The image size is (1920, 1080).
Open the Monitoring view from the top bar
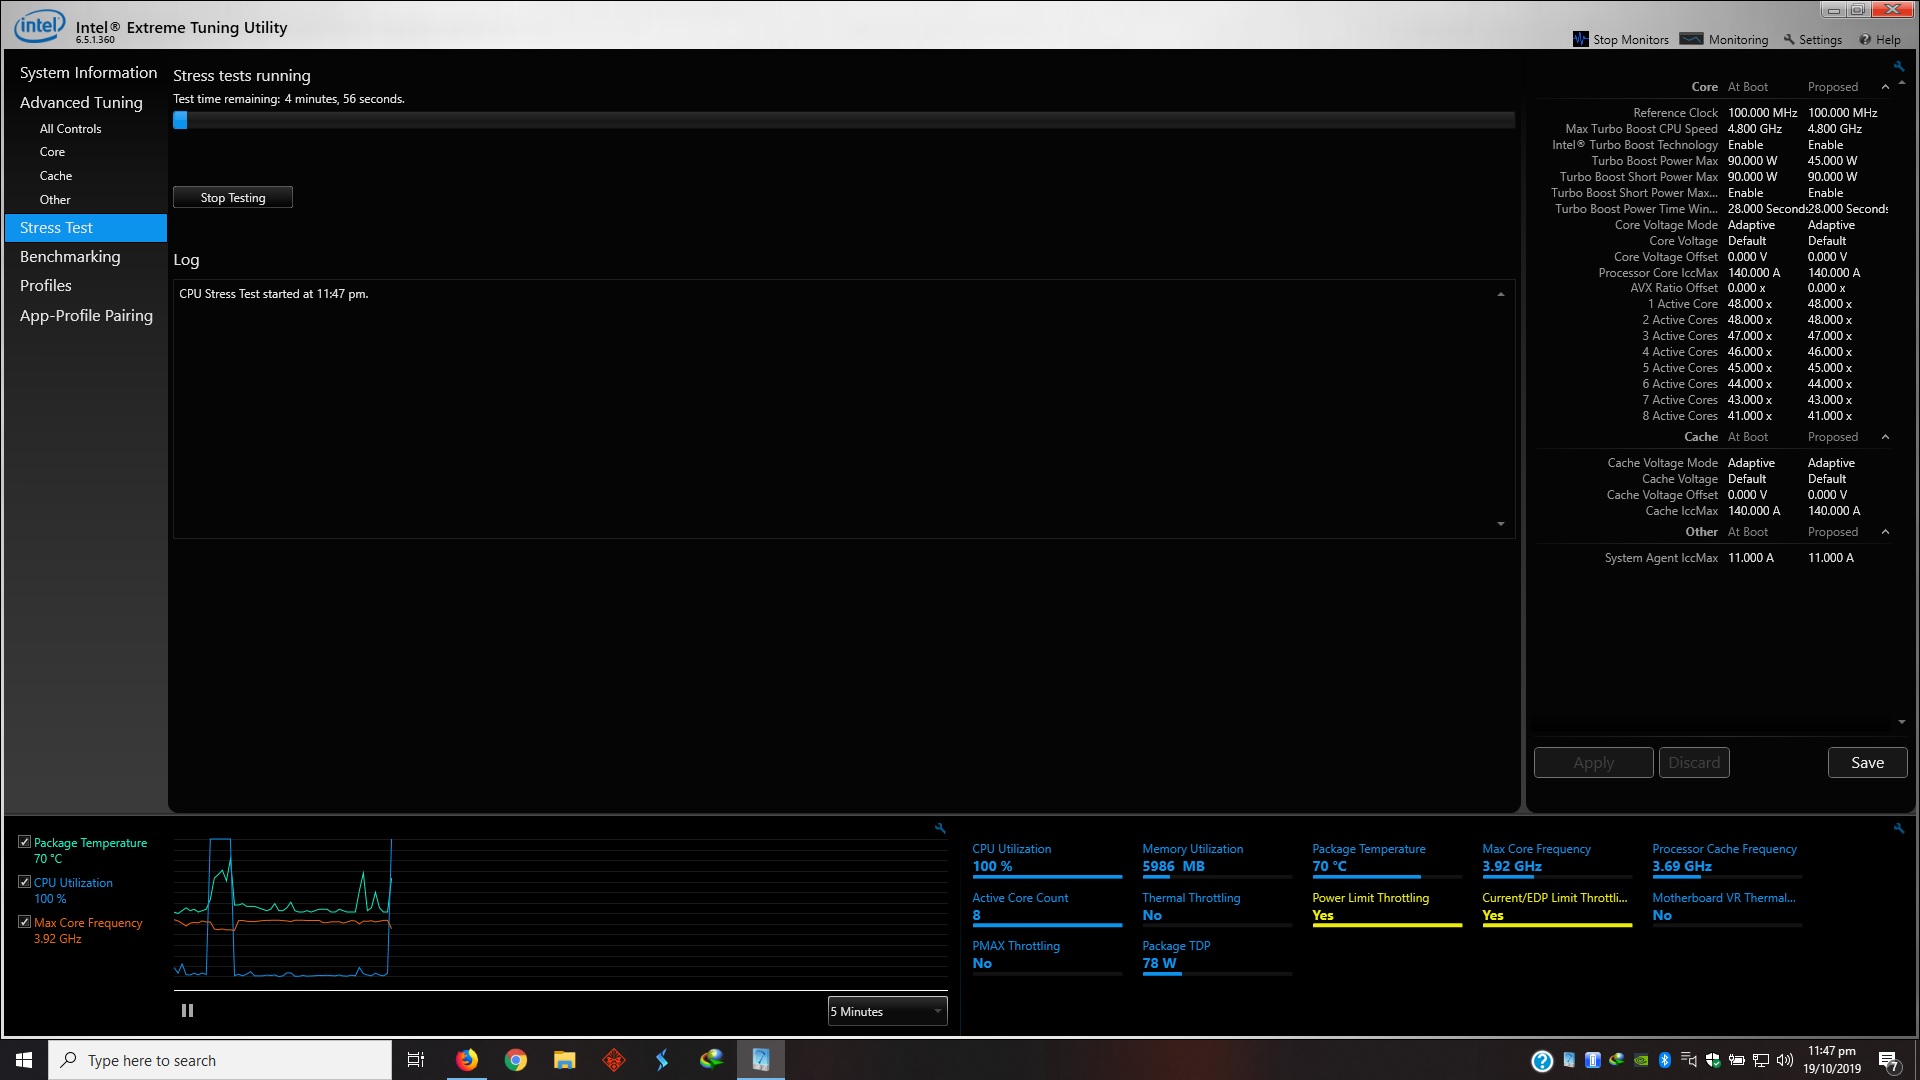[x=1724, y=39]
